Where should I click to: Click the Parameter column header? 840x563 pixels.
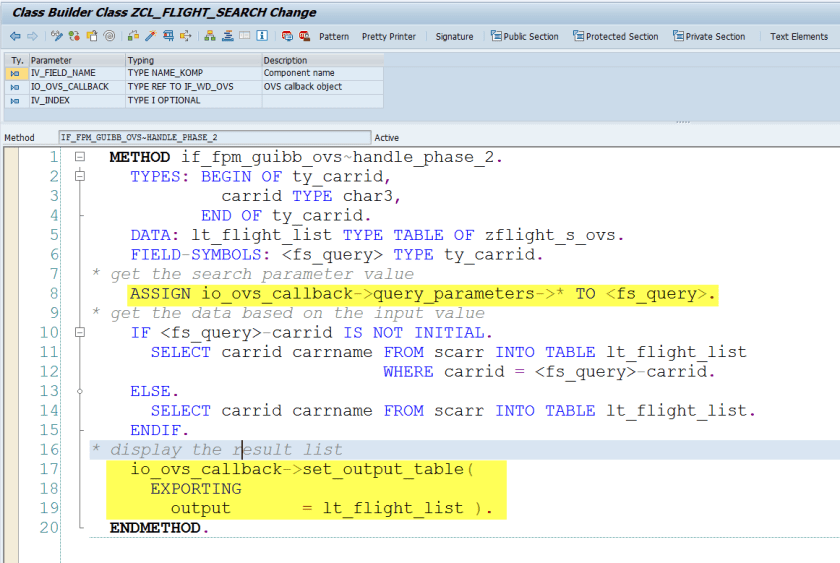tap(77, 61)
